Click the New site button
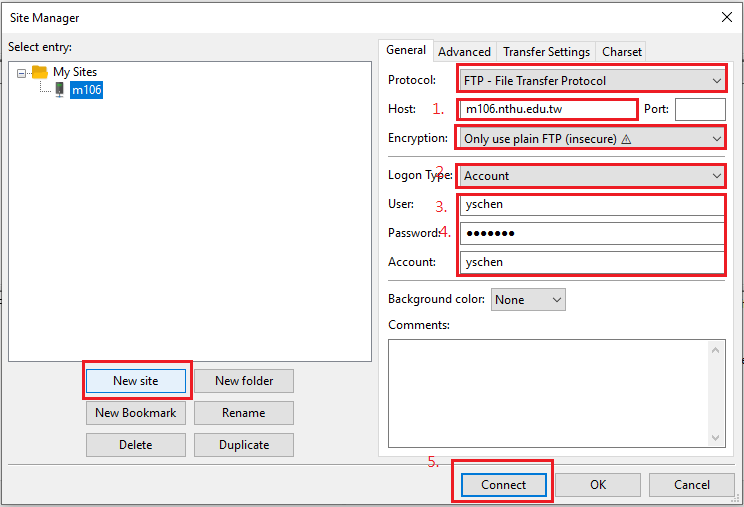The image size is (744, 507). 136,381
